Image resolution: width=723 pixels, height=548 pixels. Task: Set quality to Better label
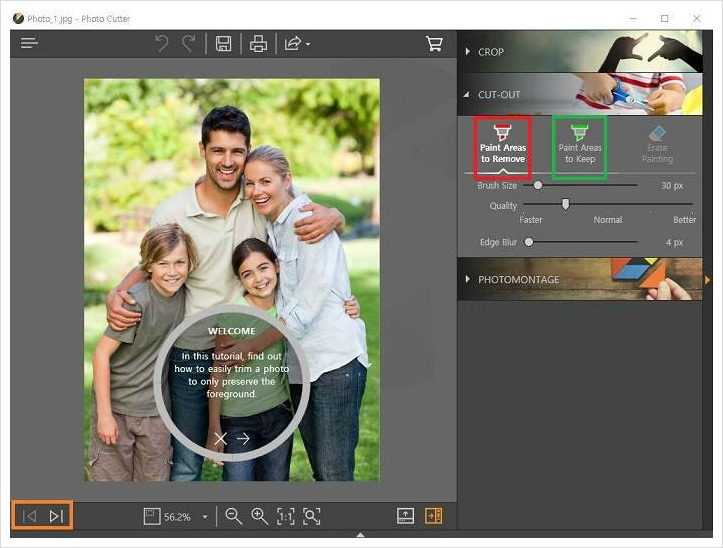coord(684,220)
